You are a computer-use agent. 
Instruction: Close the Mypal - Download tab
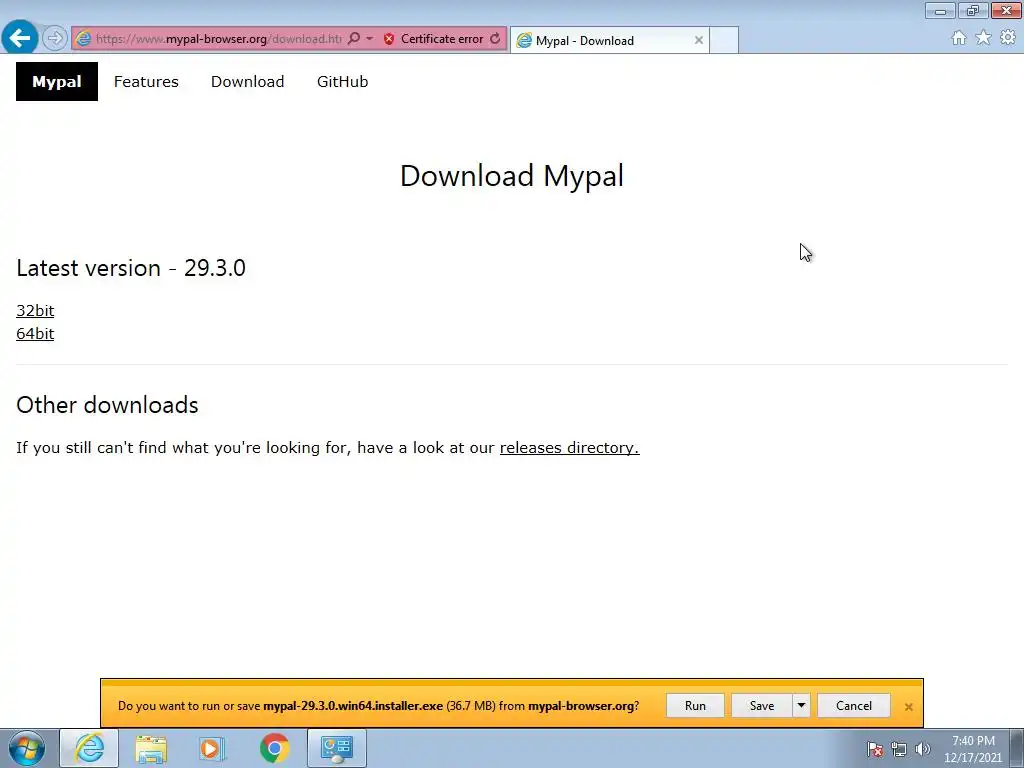click(x=699, y=40)
